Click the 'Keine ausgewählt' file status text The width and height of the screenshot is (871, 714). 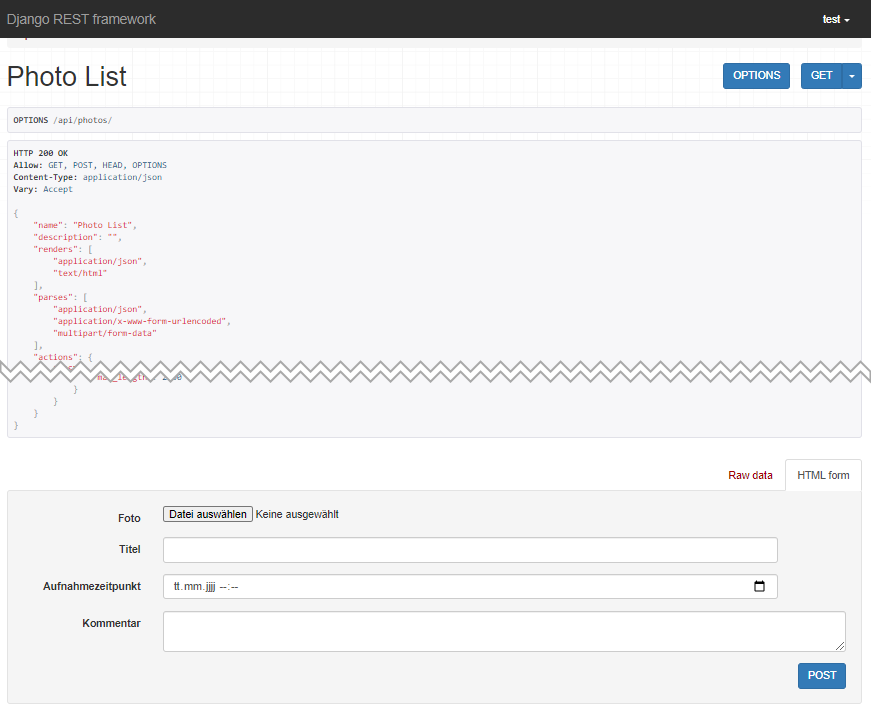tap(297, 515)
